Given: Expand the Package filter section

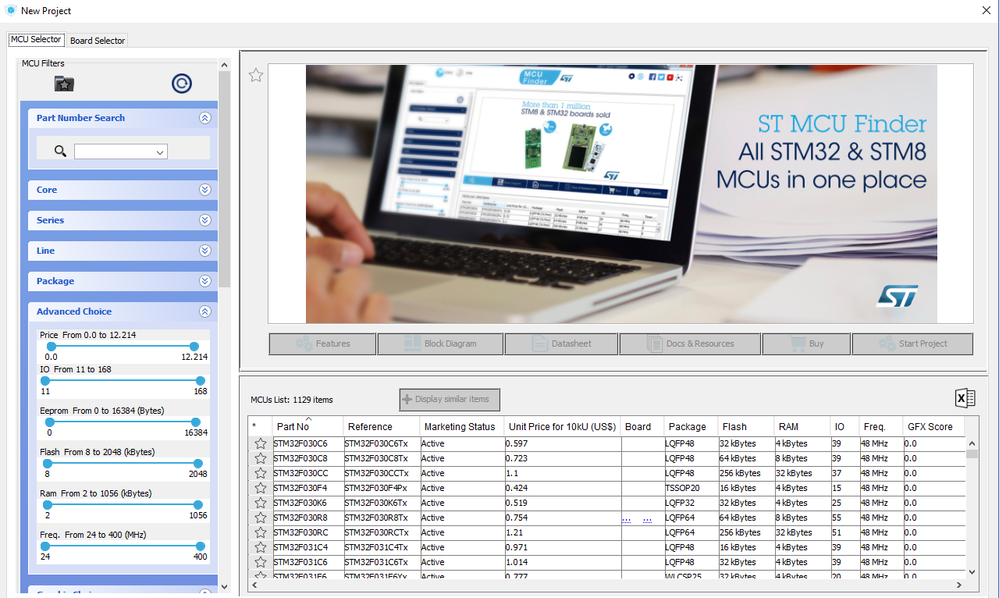Looking at the screenshot, I should click(205, 281).
